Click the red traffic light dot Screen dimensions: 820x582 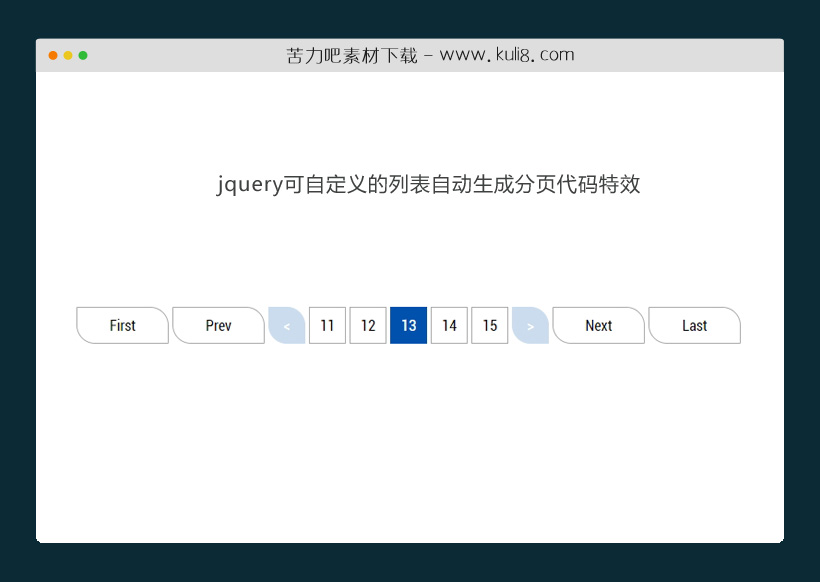52,57
